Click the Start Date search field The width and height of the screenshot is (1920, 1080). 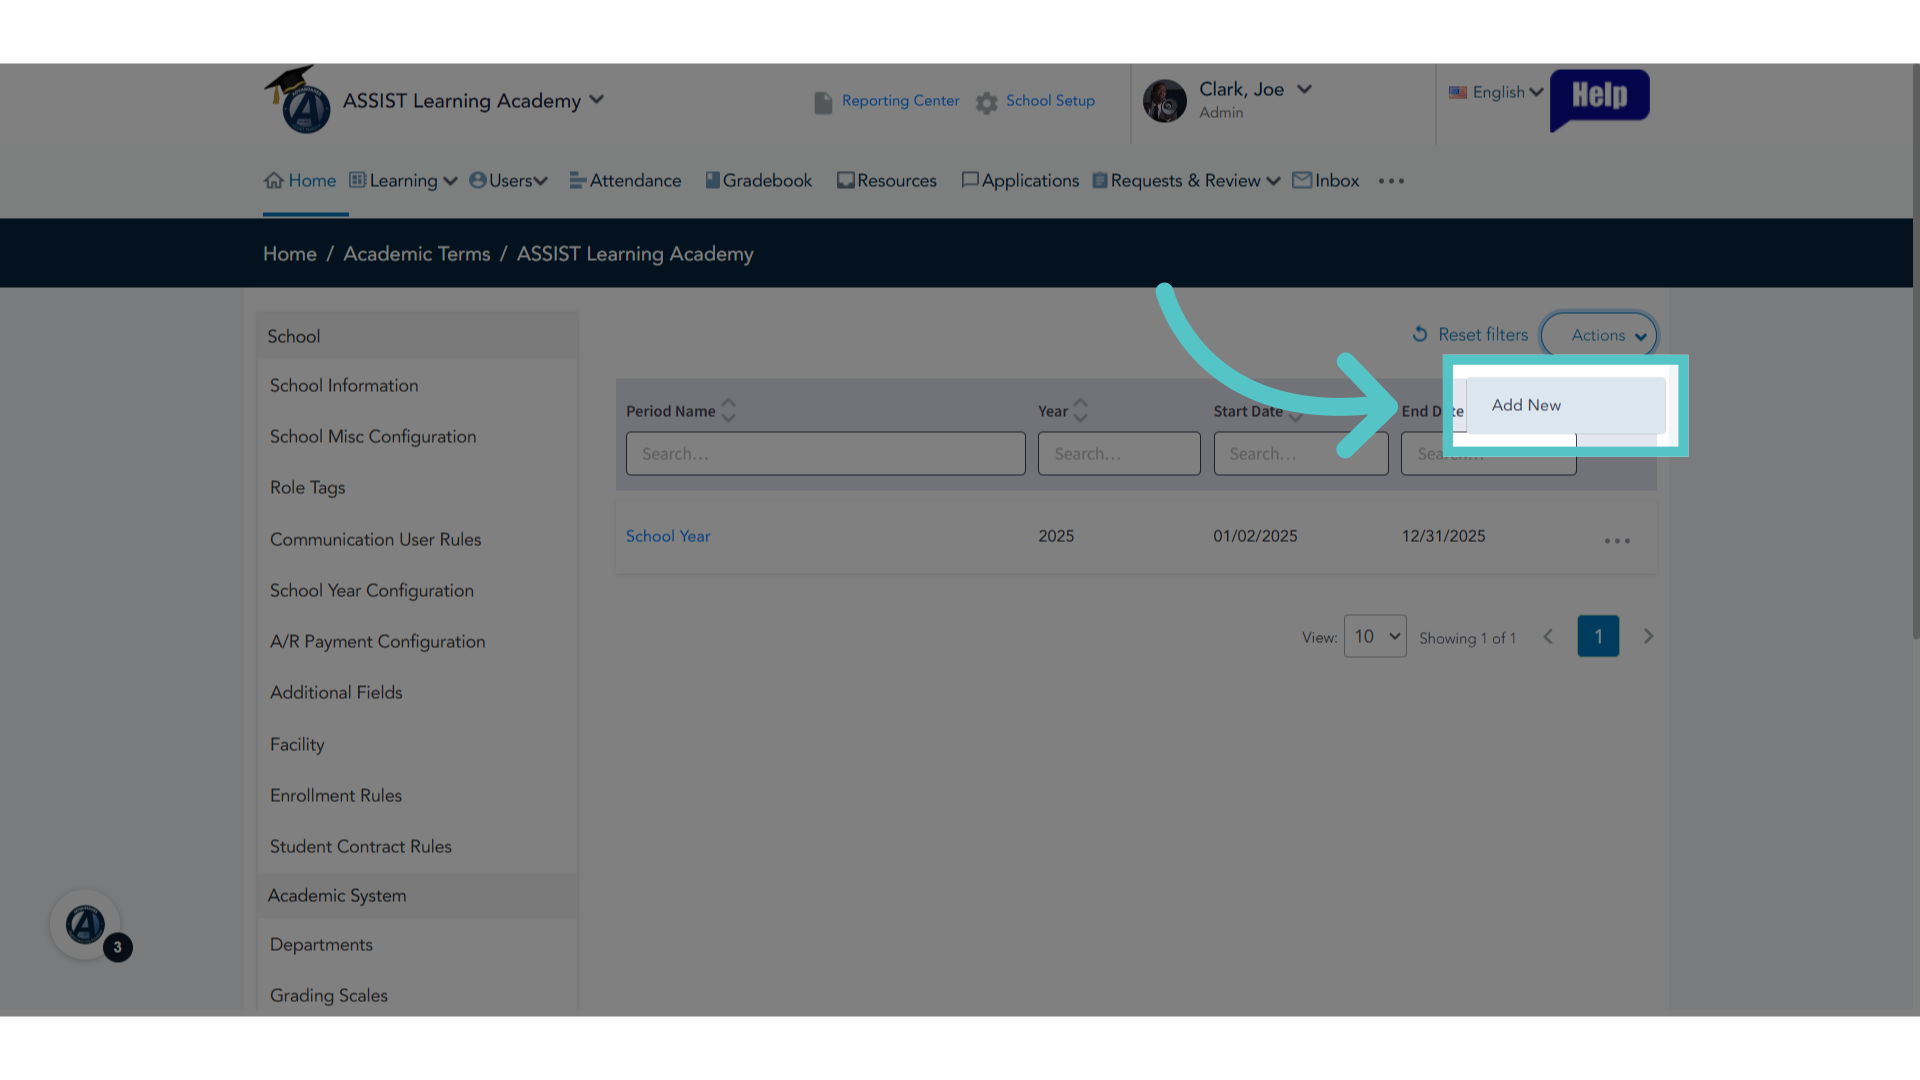click(1301, 453)
